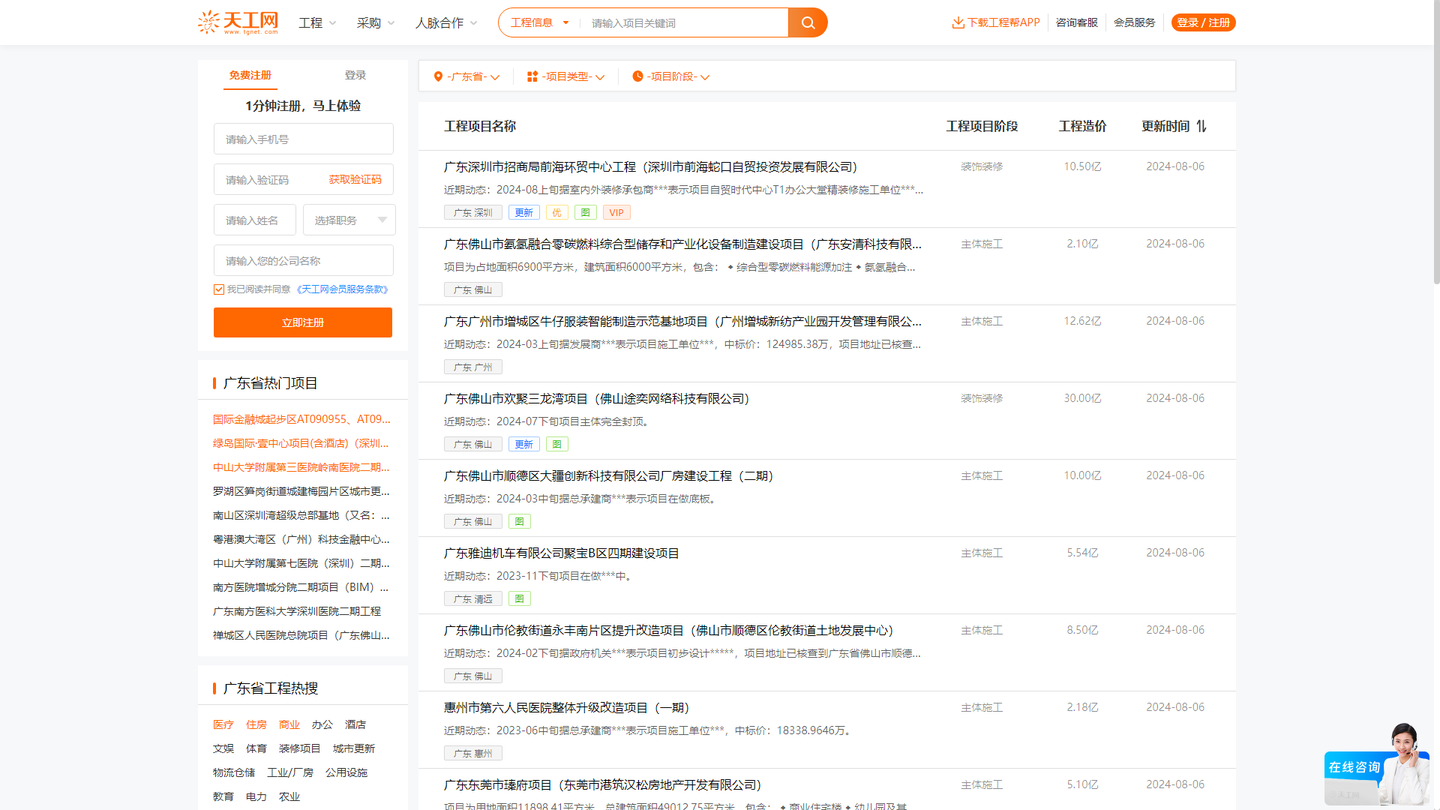Open hot project 广东南方医科大学深圳医院二期工程
The image size is (1440, 810).
click(297, 611)
